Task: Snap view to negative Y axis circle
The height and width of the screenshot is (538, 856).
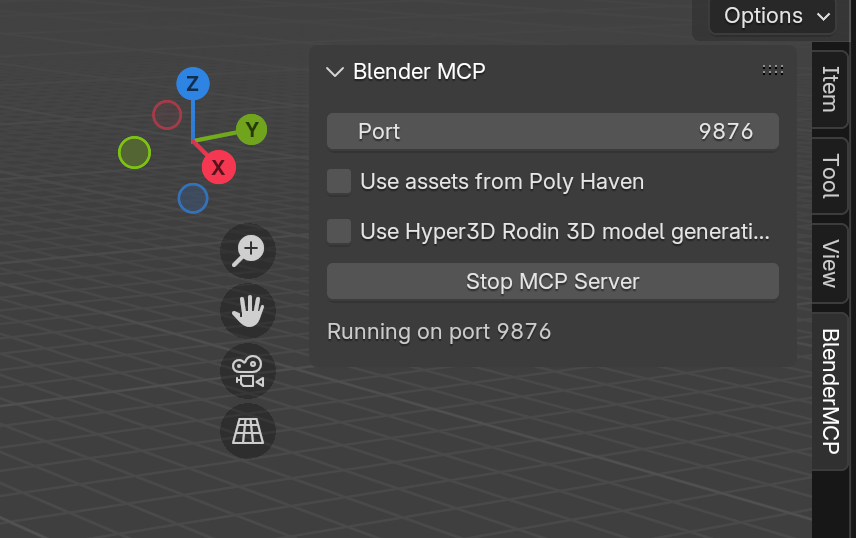Action: click(134, 152)
